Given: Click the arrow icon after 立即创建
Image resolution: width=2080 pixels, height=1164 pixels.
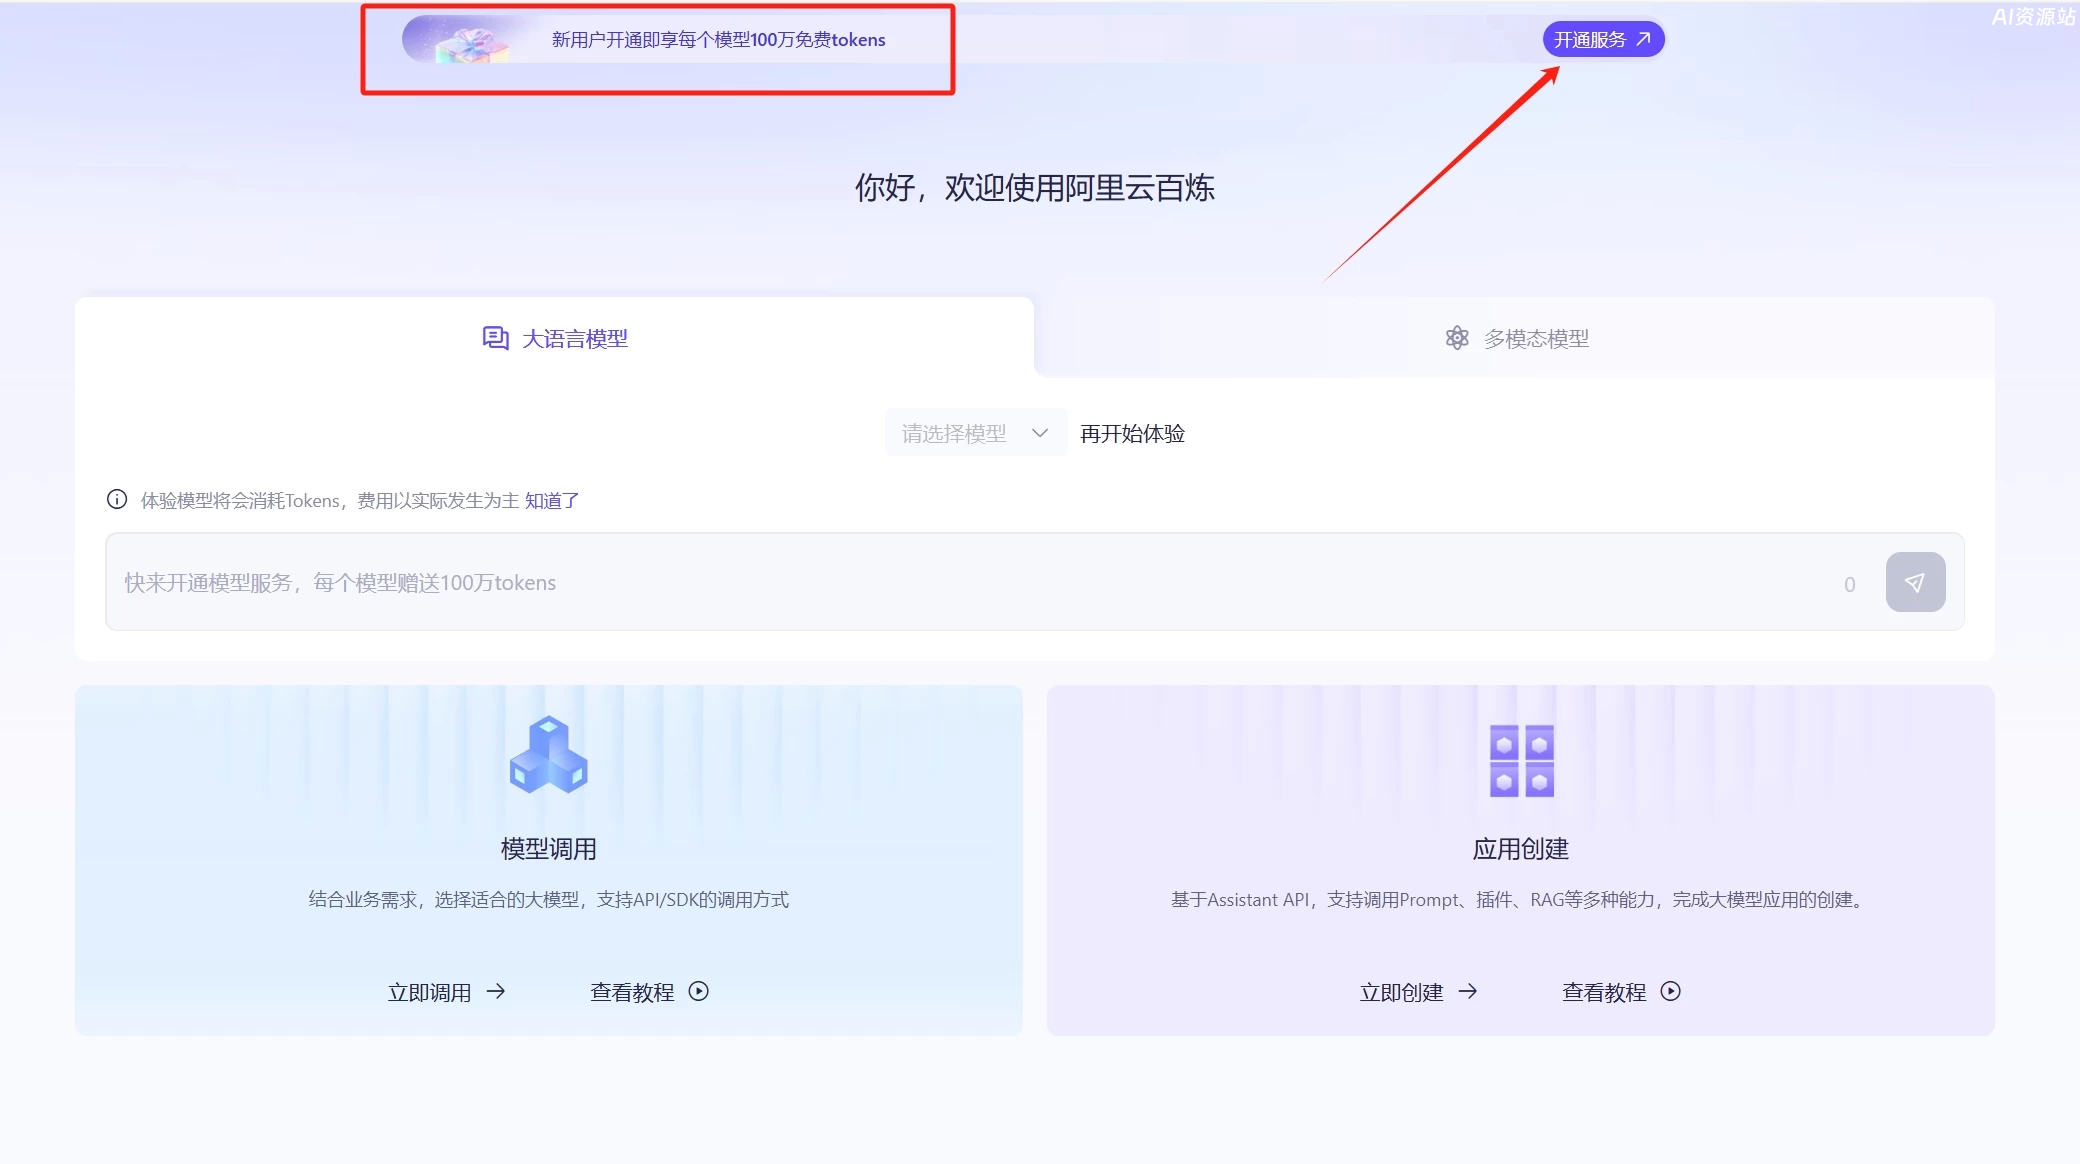Looking at the screenshot, I should click(1468, 991).
